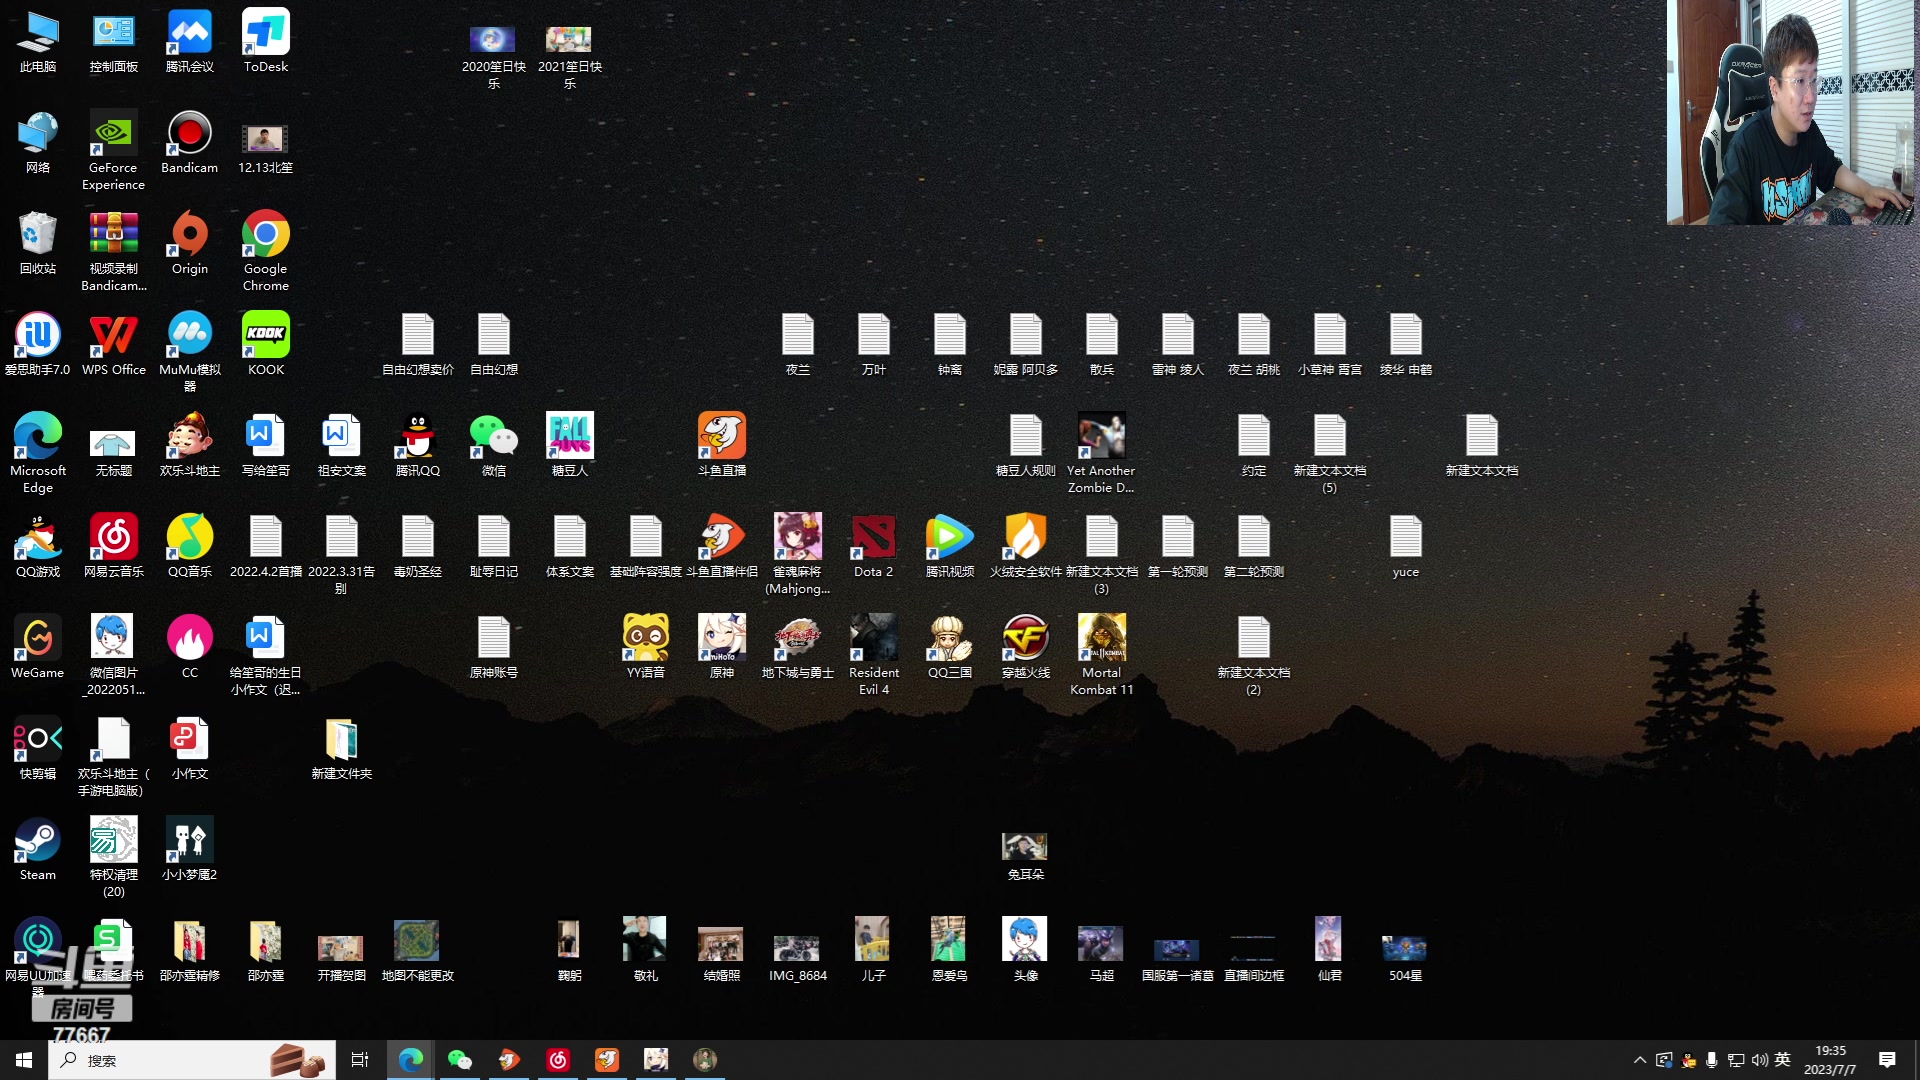Image resolution: width=1920 pixels, height=1080 pixels.
Task: Click the taskbar 搜索 search box
Action: point(192,1060)
